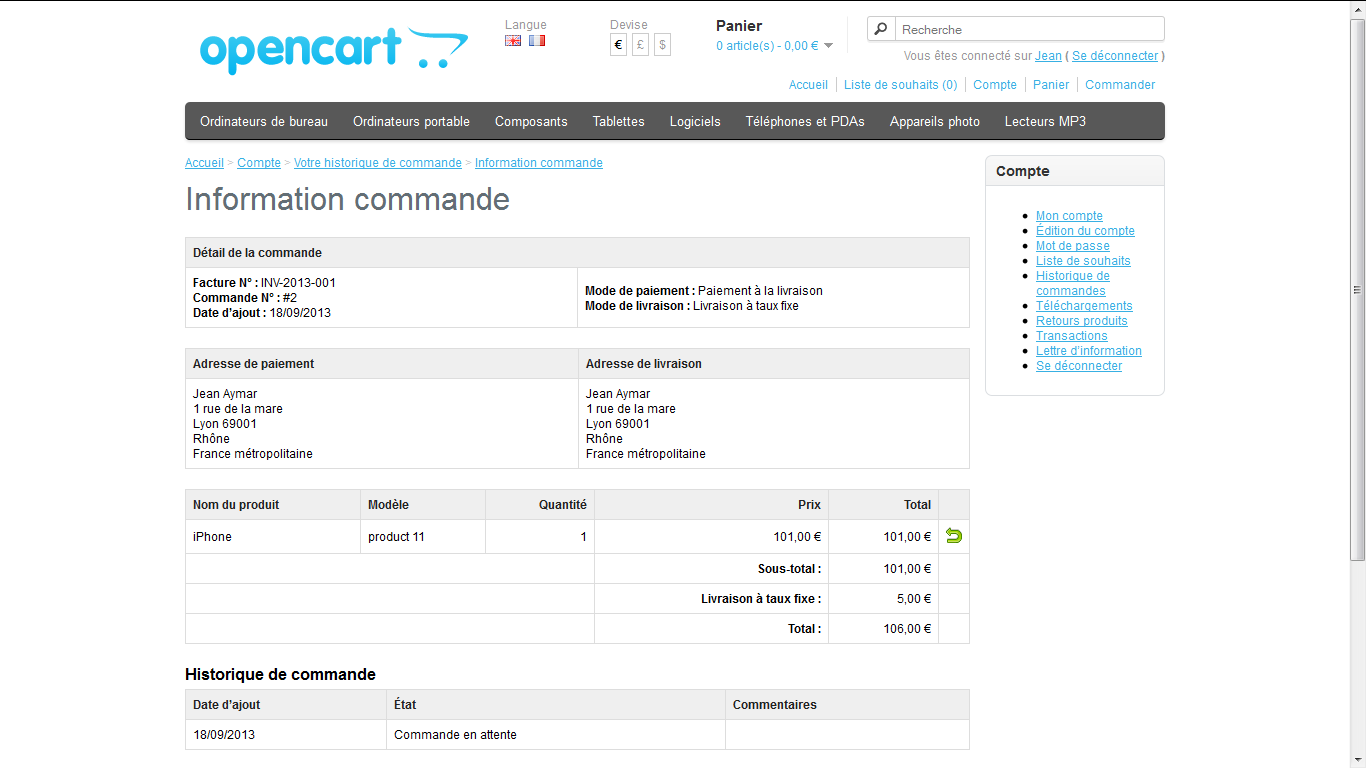
Task: Click the Lettre d'information sidebar link
Action: coord(1088,351)
